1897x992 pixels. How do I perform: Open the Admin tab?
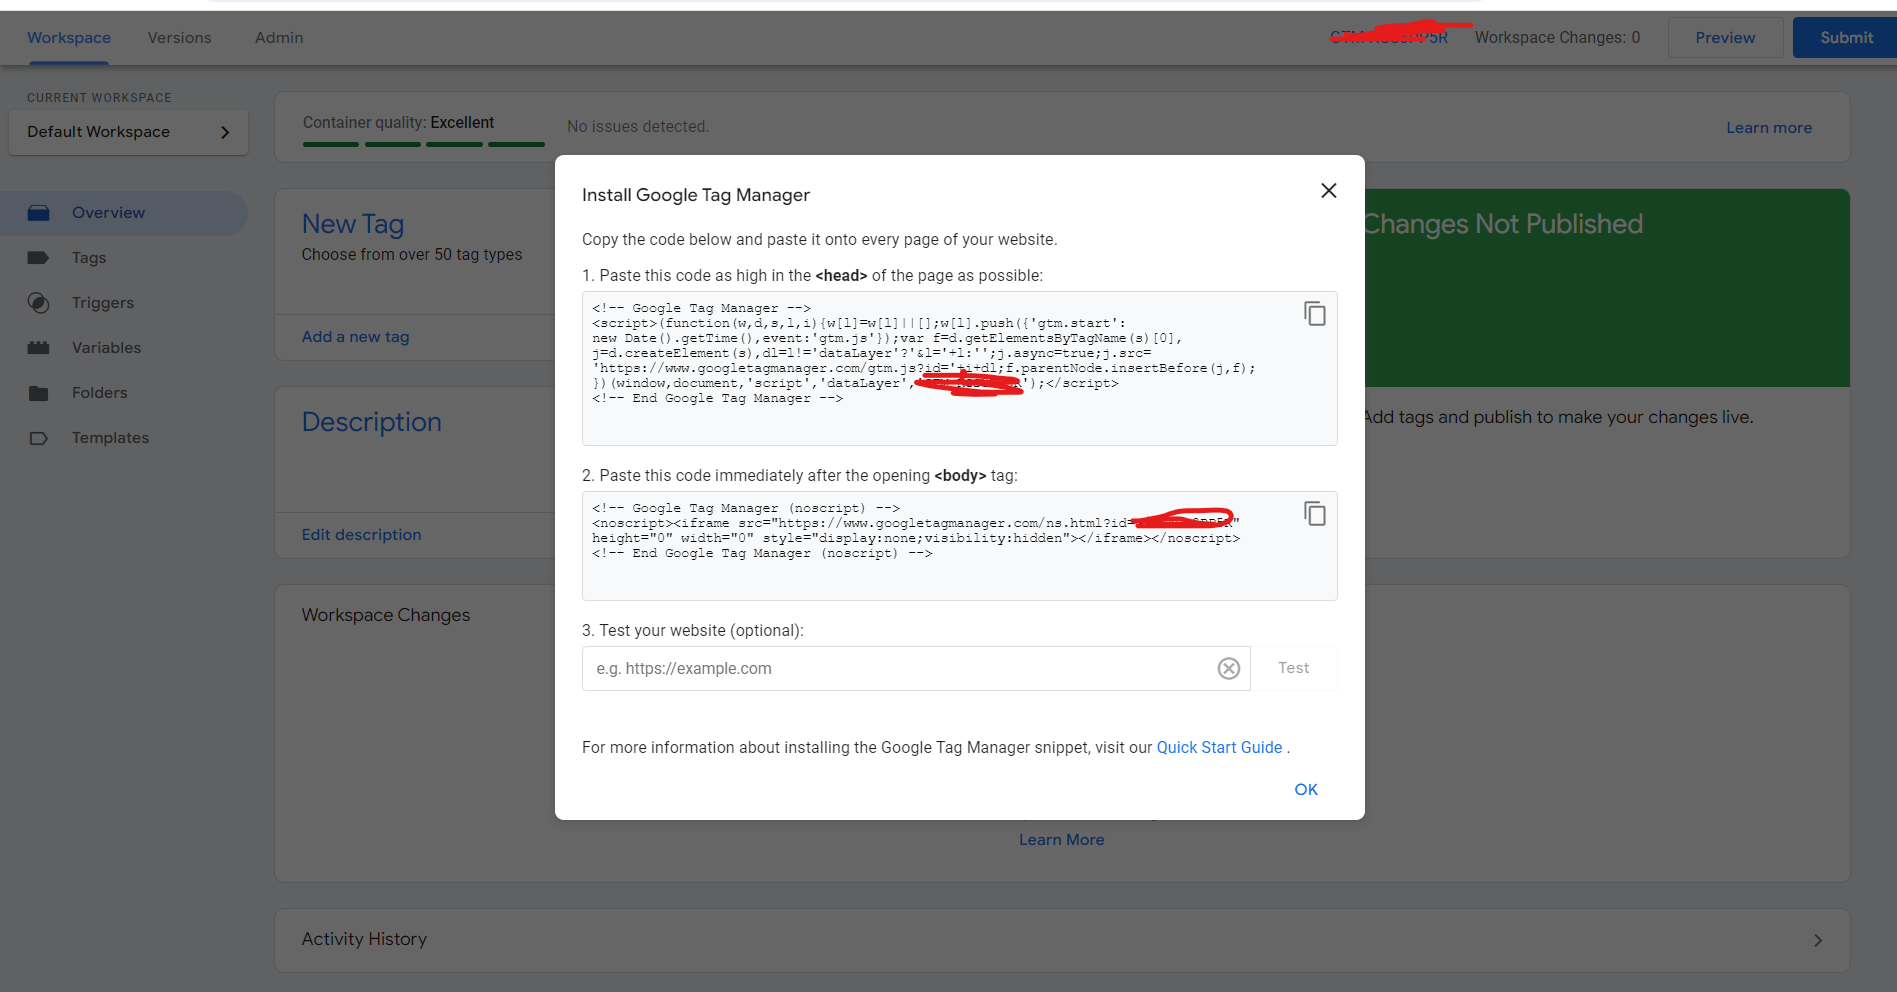[x=278, y=37]
